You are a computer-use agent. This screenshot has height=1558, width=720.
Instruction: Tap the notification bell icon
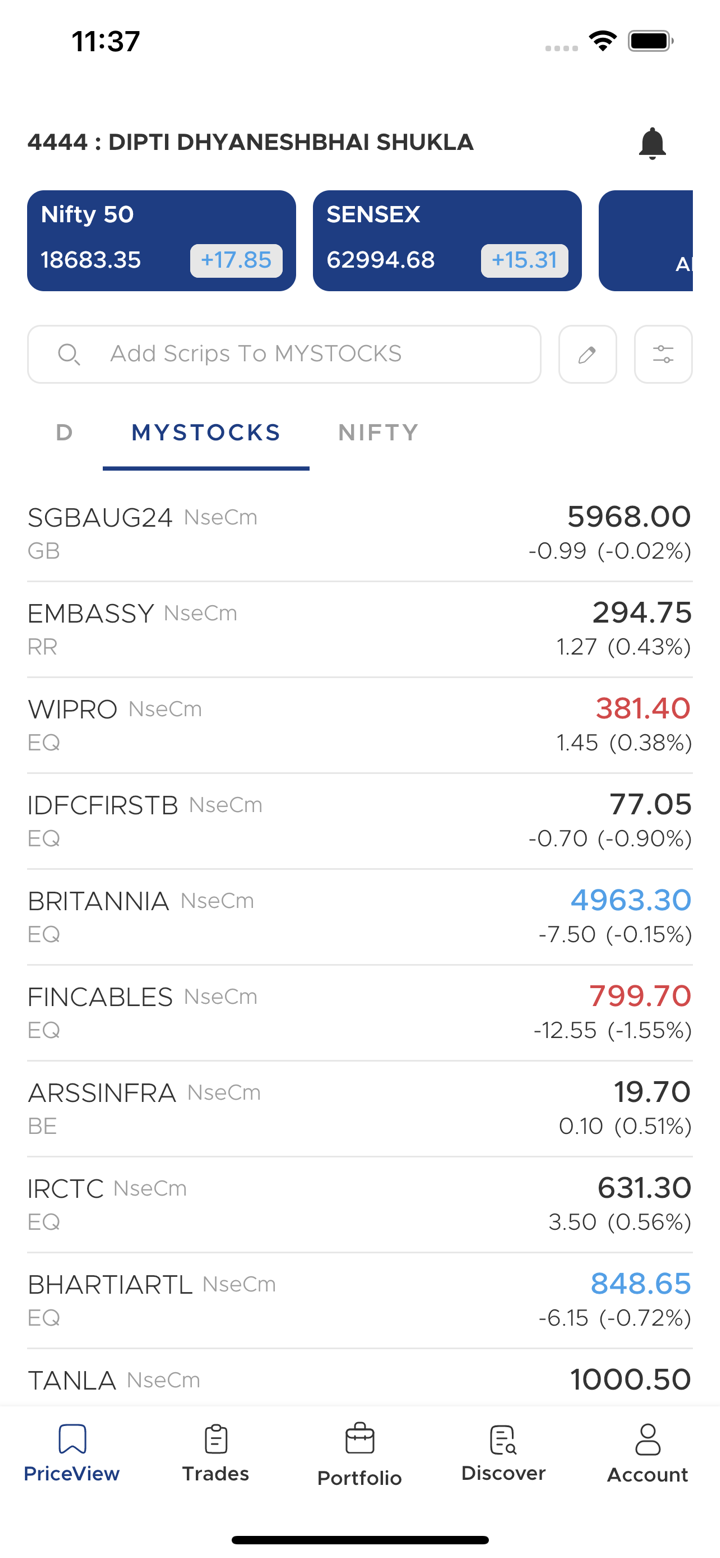coord(652,143)
